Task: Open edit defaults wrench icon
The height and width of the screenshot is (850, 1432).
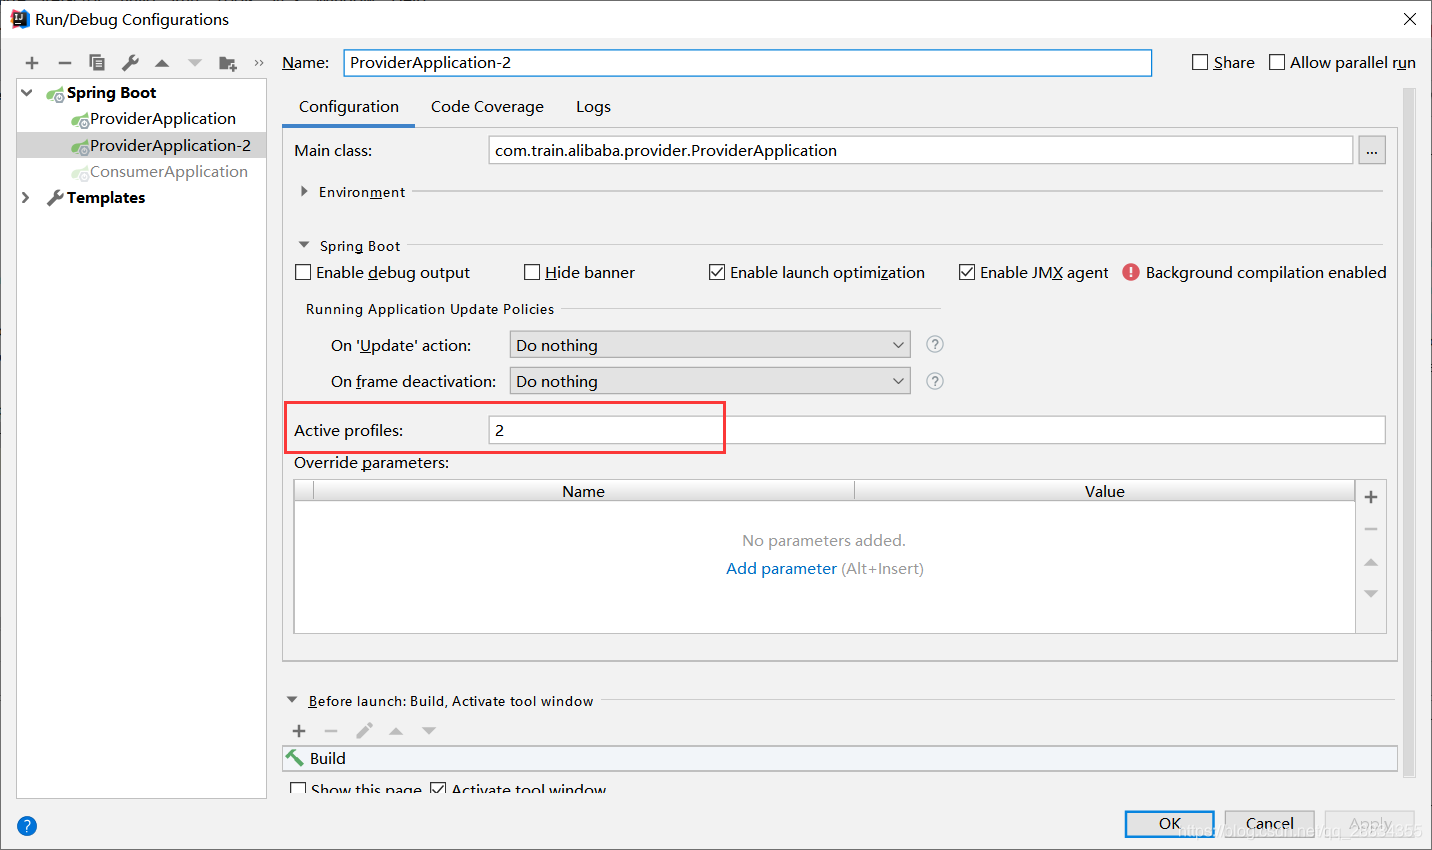Action: tap(130, 63)
